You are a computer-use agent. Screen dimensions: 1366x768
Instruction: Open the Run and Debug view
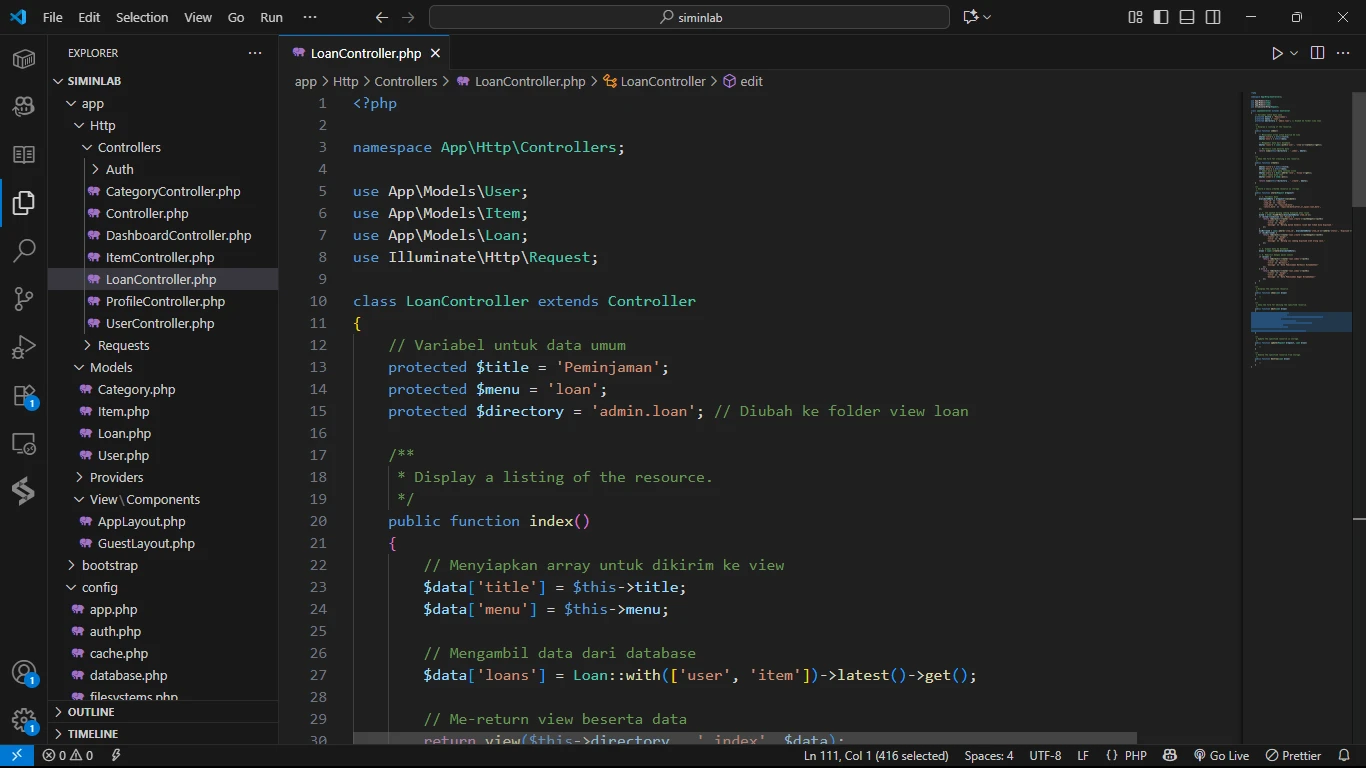coord(24,347)
